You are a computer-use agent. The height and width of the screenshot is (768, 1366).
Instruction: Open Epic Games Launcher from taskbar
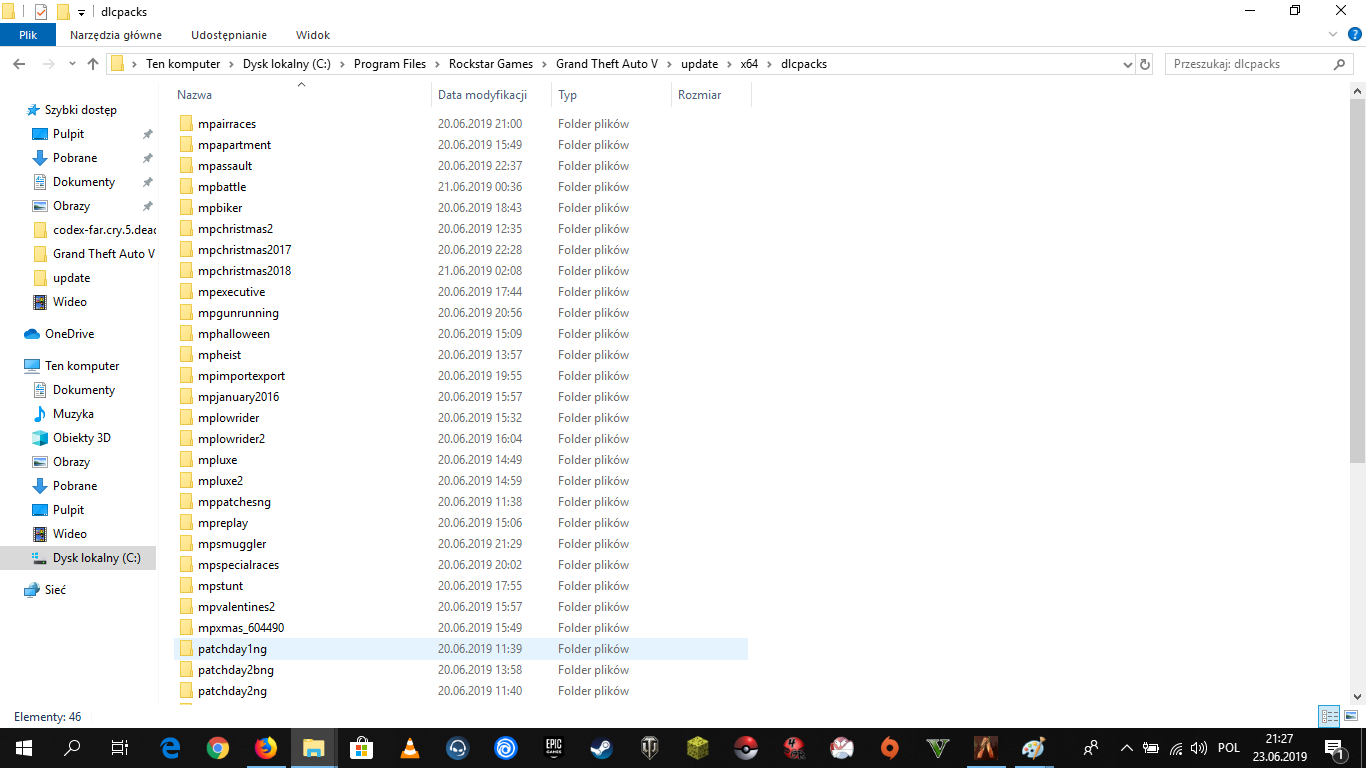[x=554, y=748]
